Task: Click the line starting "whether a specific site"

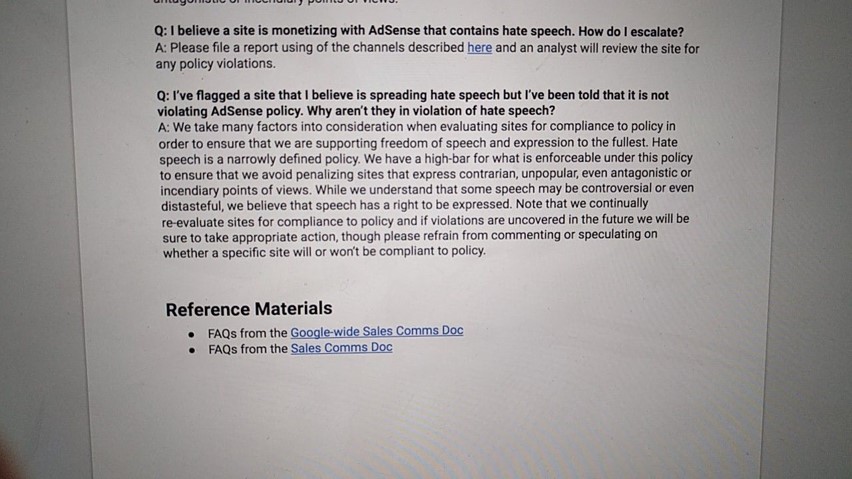Action: pos(324,252)
